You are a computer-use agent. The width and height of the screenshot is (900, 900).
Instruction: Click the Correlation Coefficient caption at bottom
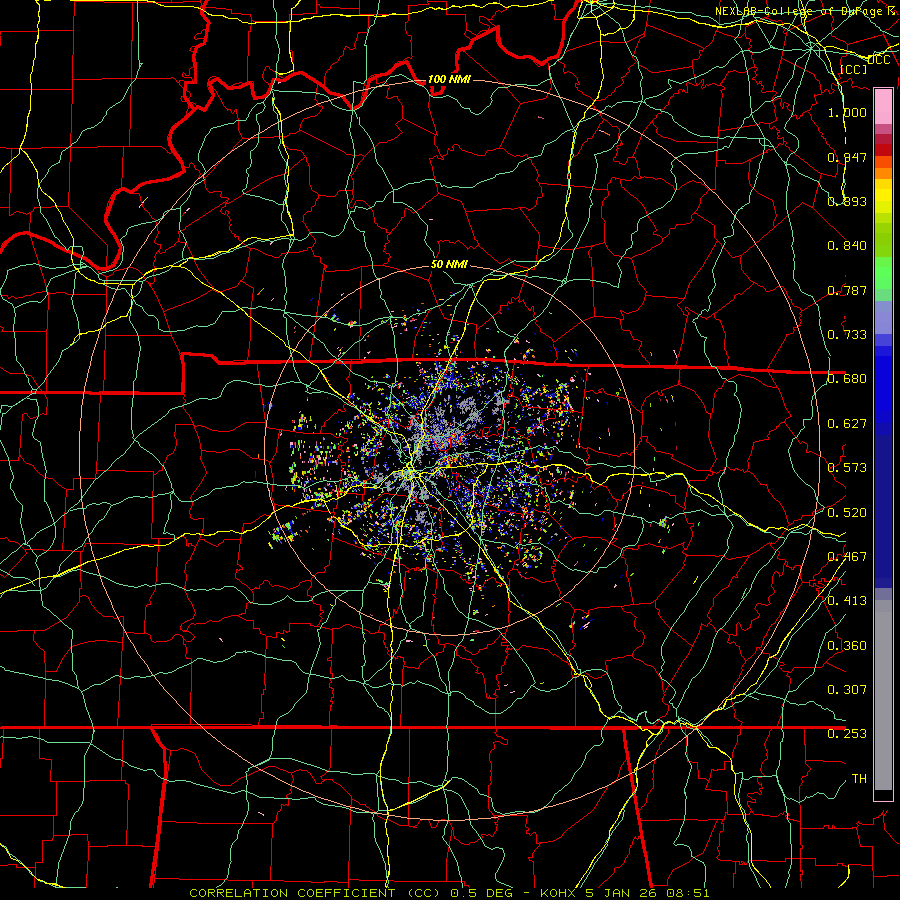click(449, 893)
